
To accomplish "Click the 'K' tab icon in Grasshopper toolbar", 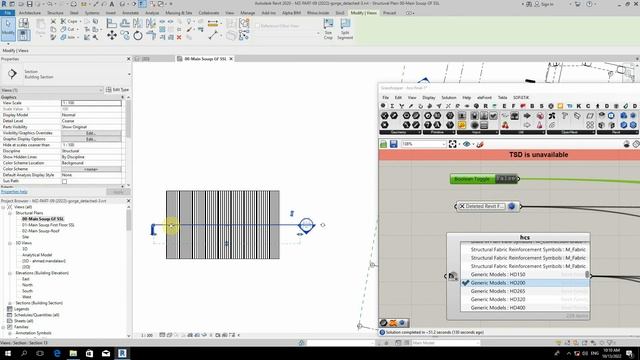I will tap(578, 106).
